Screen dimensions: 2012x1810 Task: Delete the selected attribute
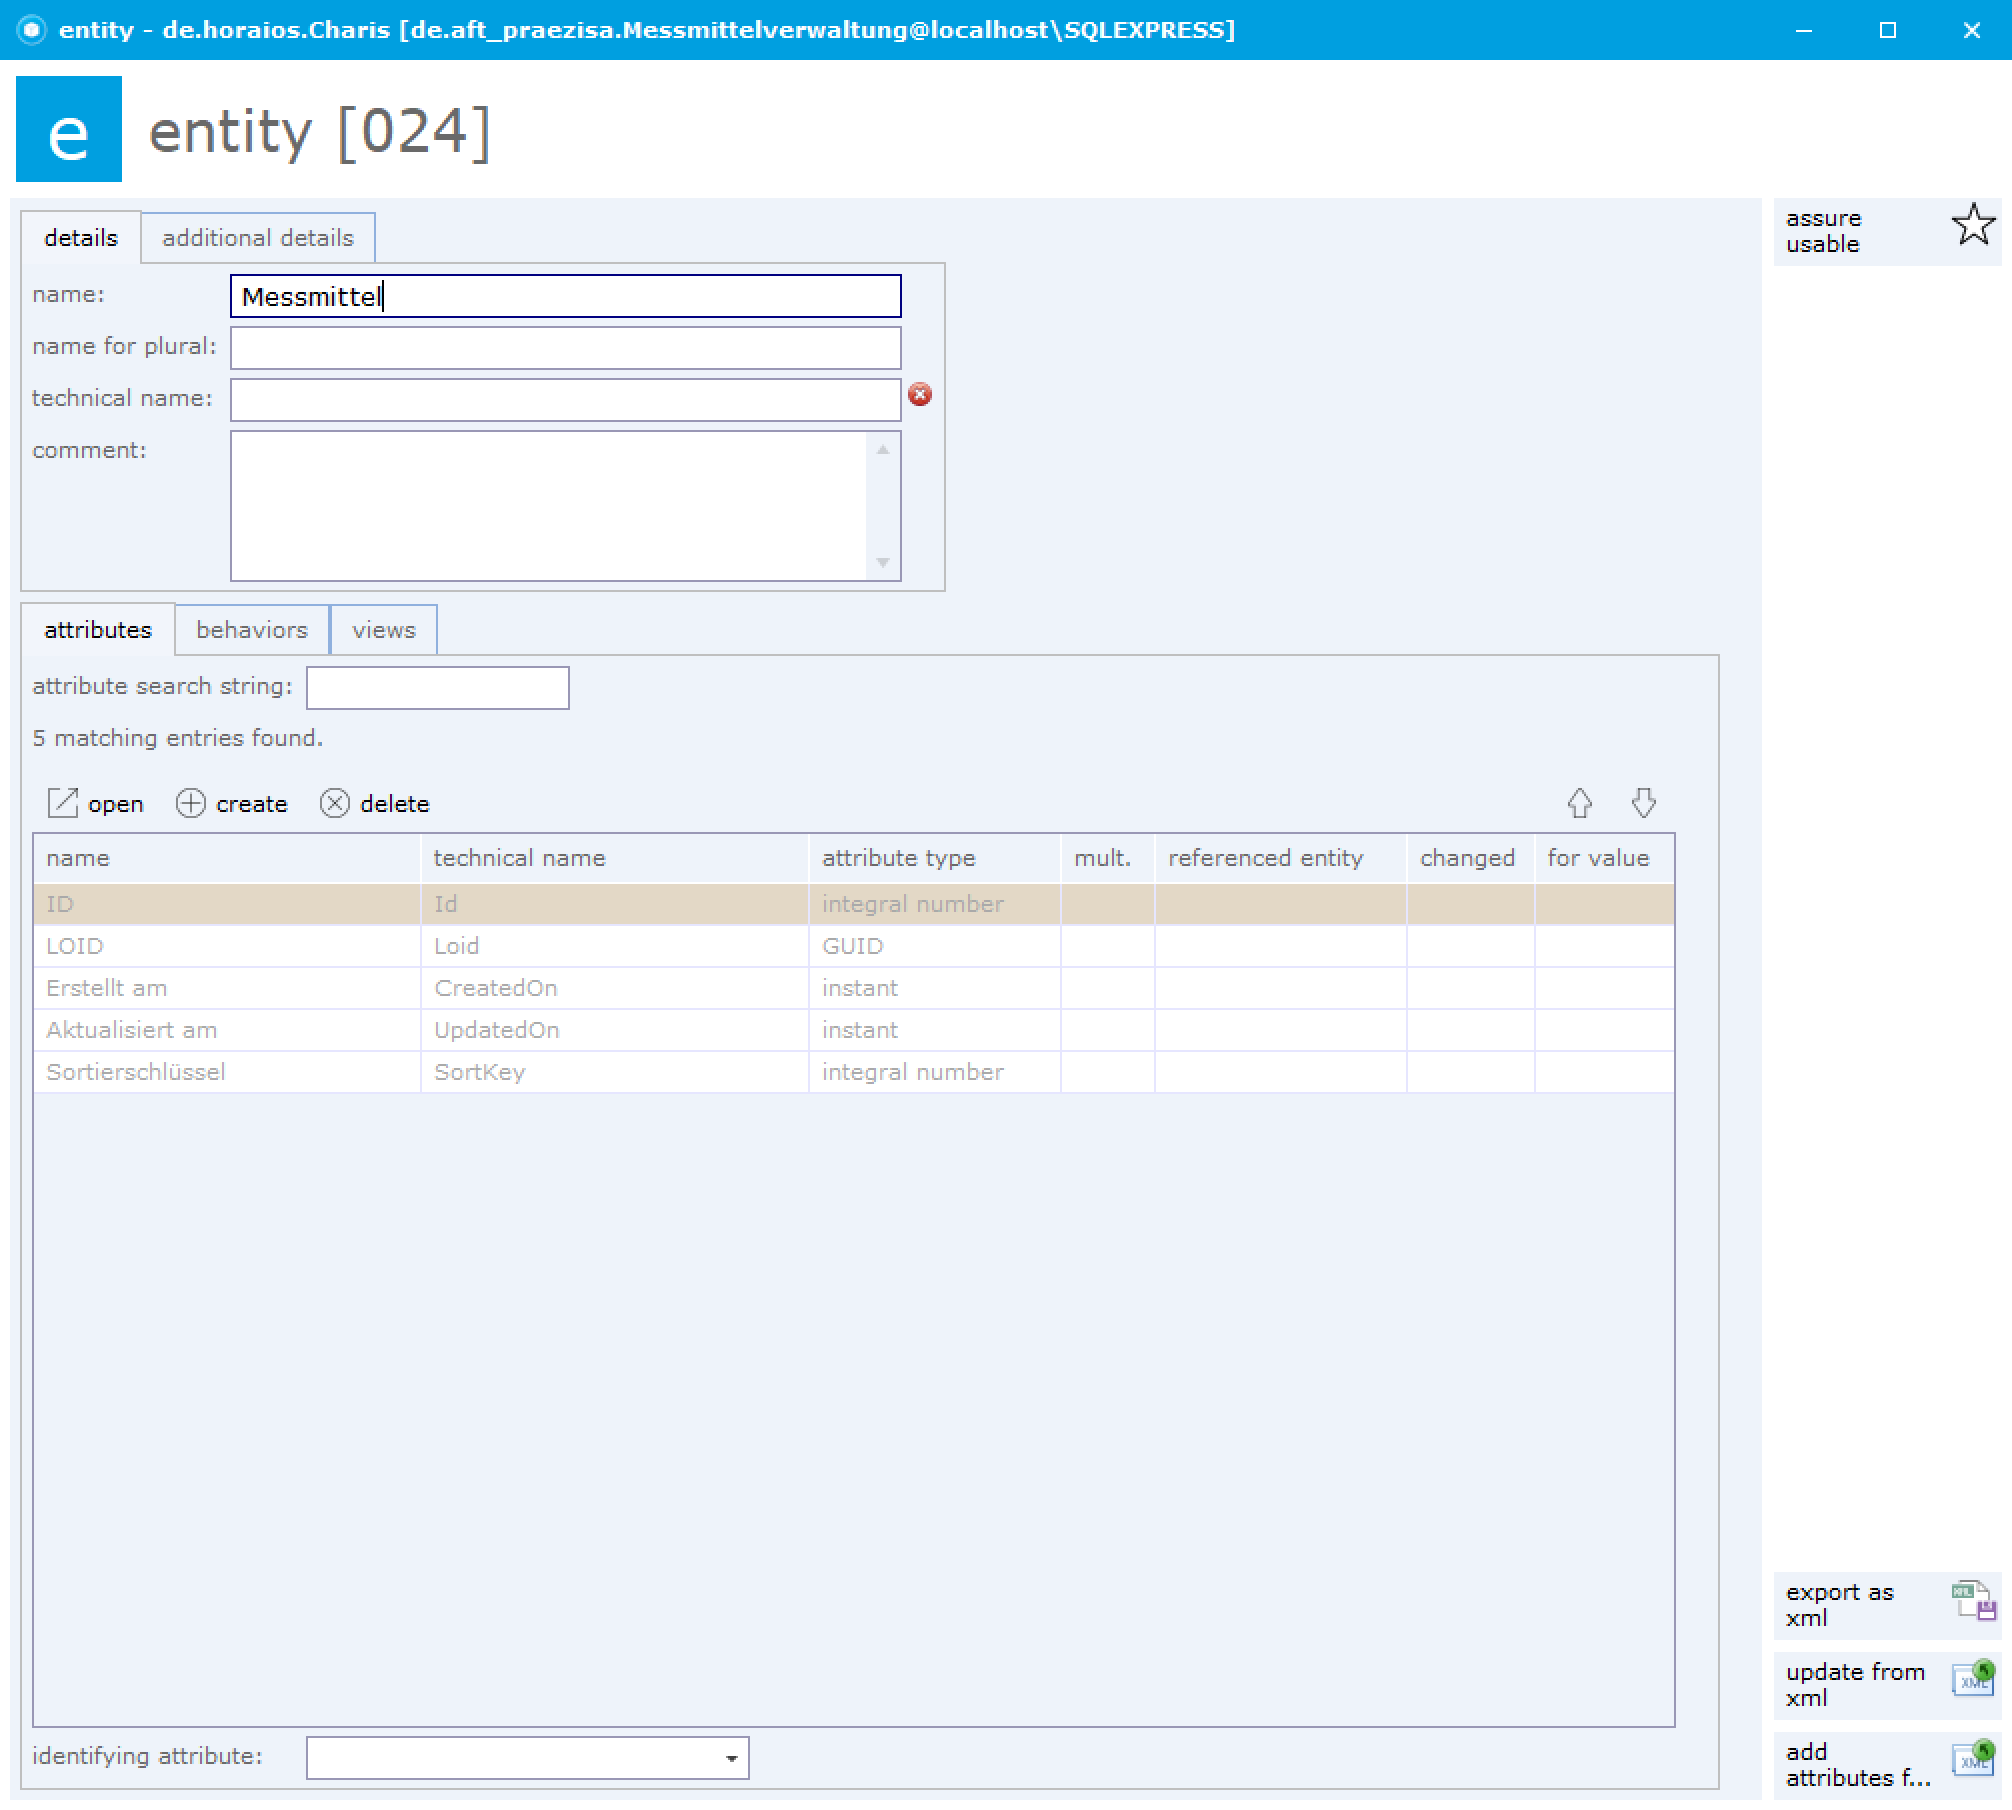(x=375, y=804)
